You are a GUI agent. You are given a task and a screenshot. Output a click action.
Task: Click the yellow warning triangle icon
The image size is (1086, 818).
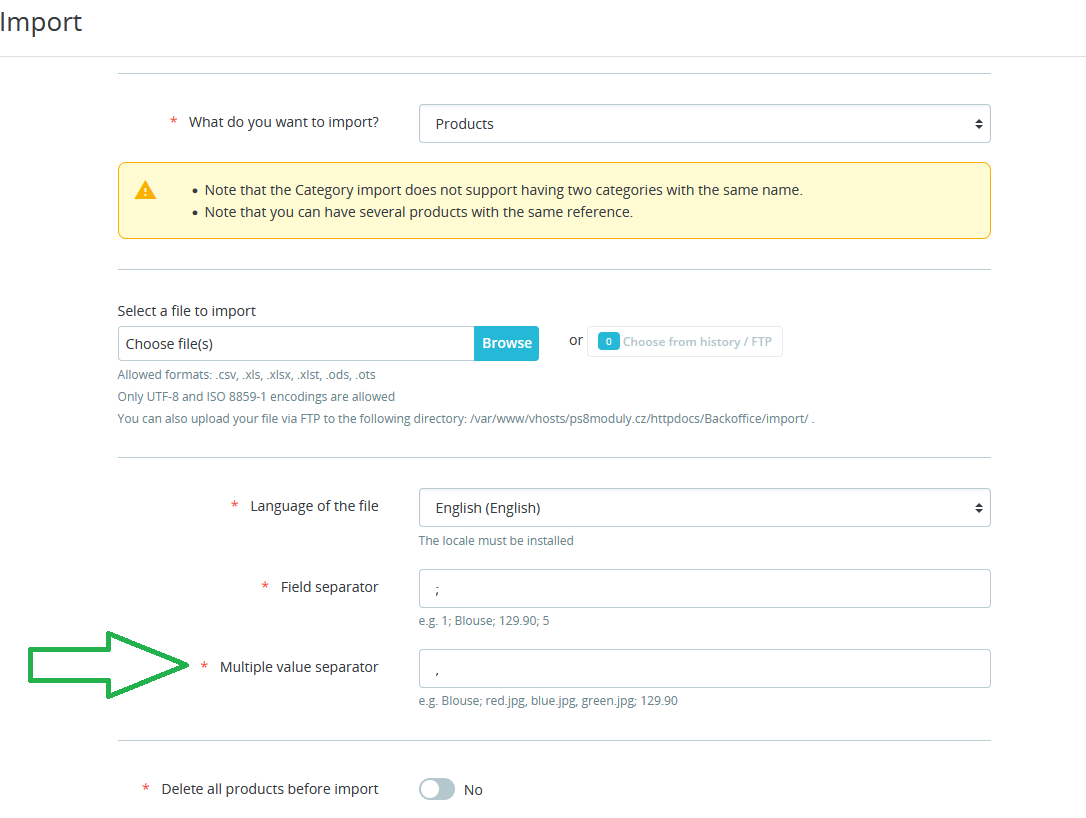[145, 190]
